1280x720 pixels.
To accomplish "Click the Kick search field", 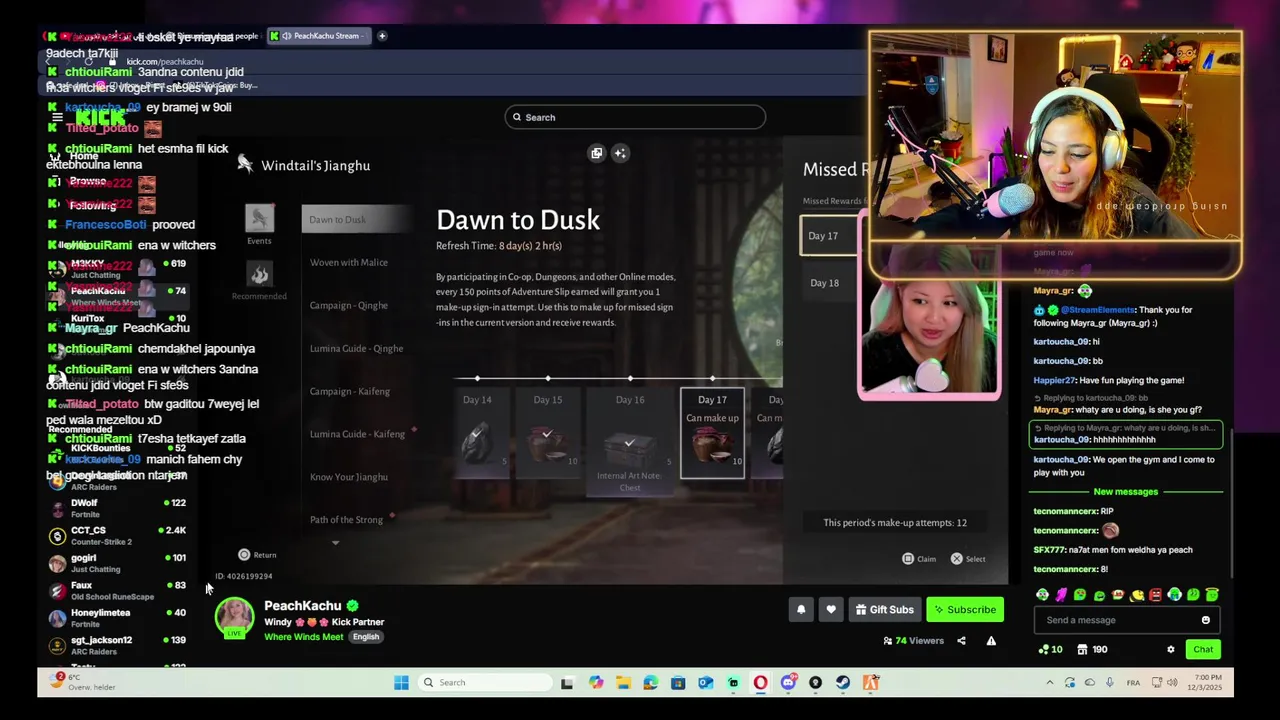I will 635,118.
